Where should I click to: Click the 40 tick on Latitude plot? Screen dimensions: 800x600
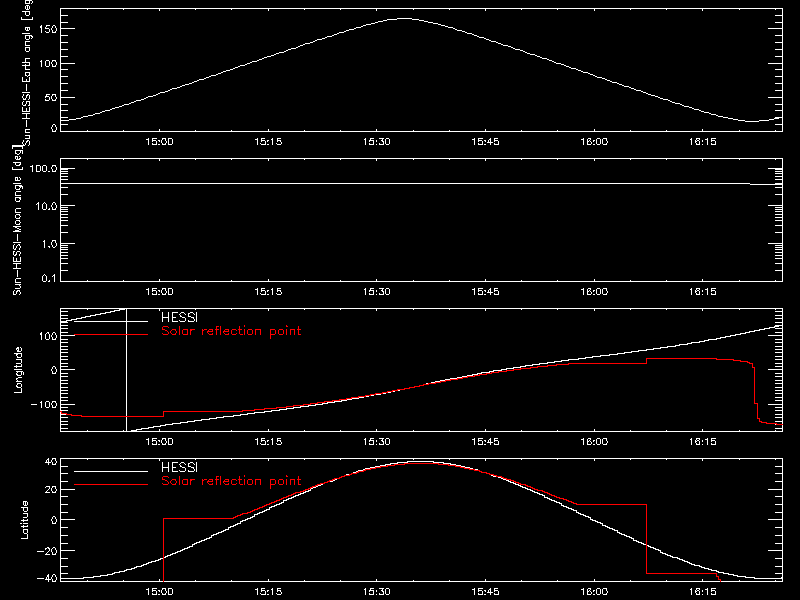[x=51, y=462]
